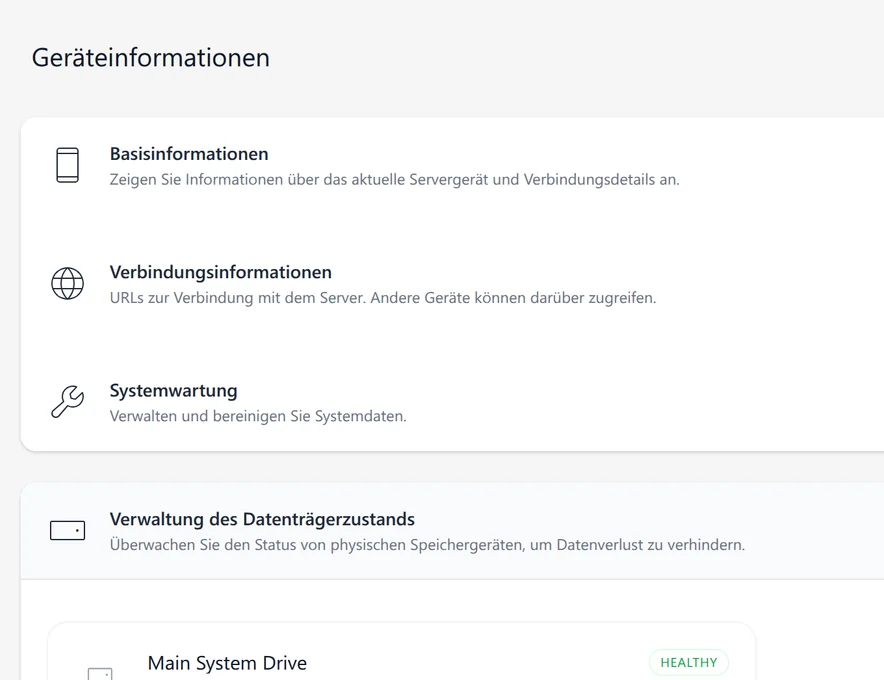Click the description 'Verwalten und bereinigen Sie Systemdaten.'

[258, 416]
